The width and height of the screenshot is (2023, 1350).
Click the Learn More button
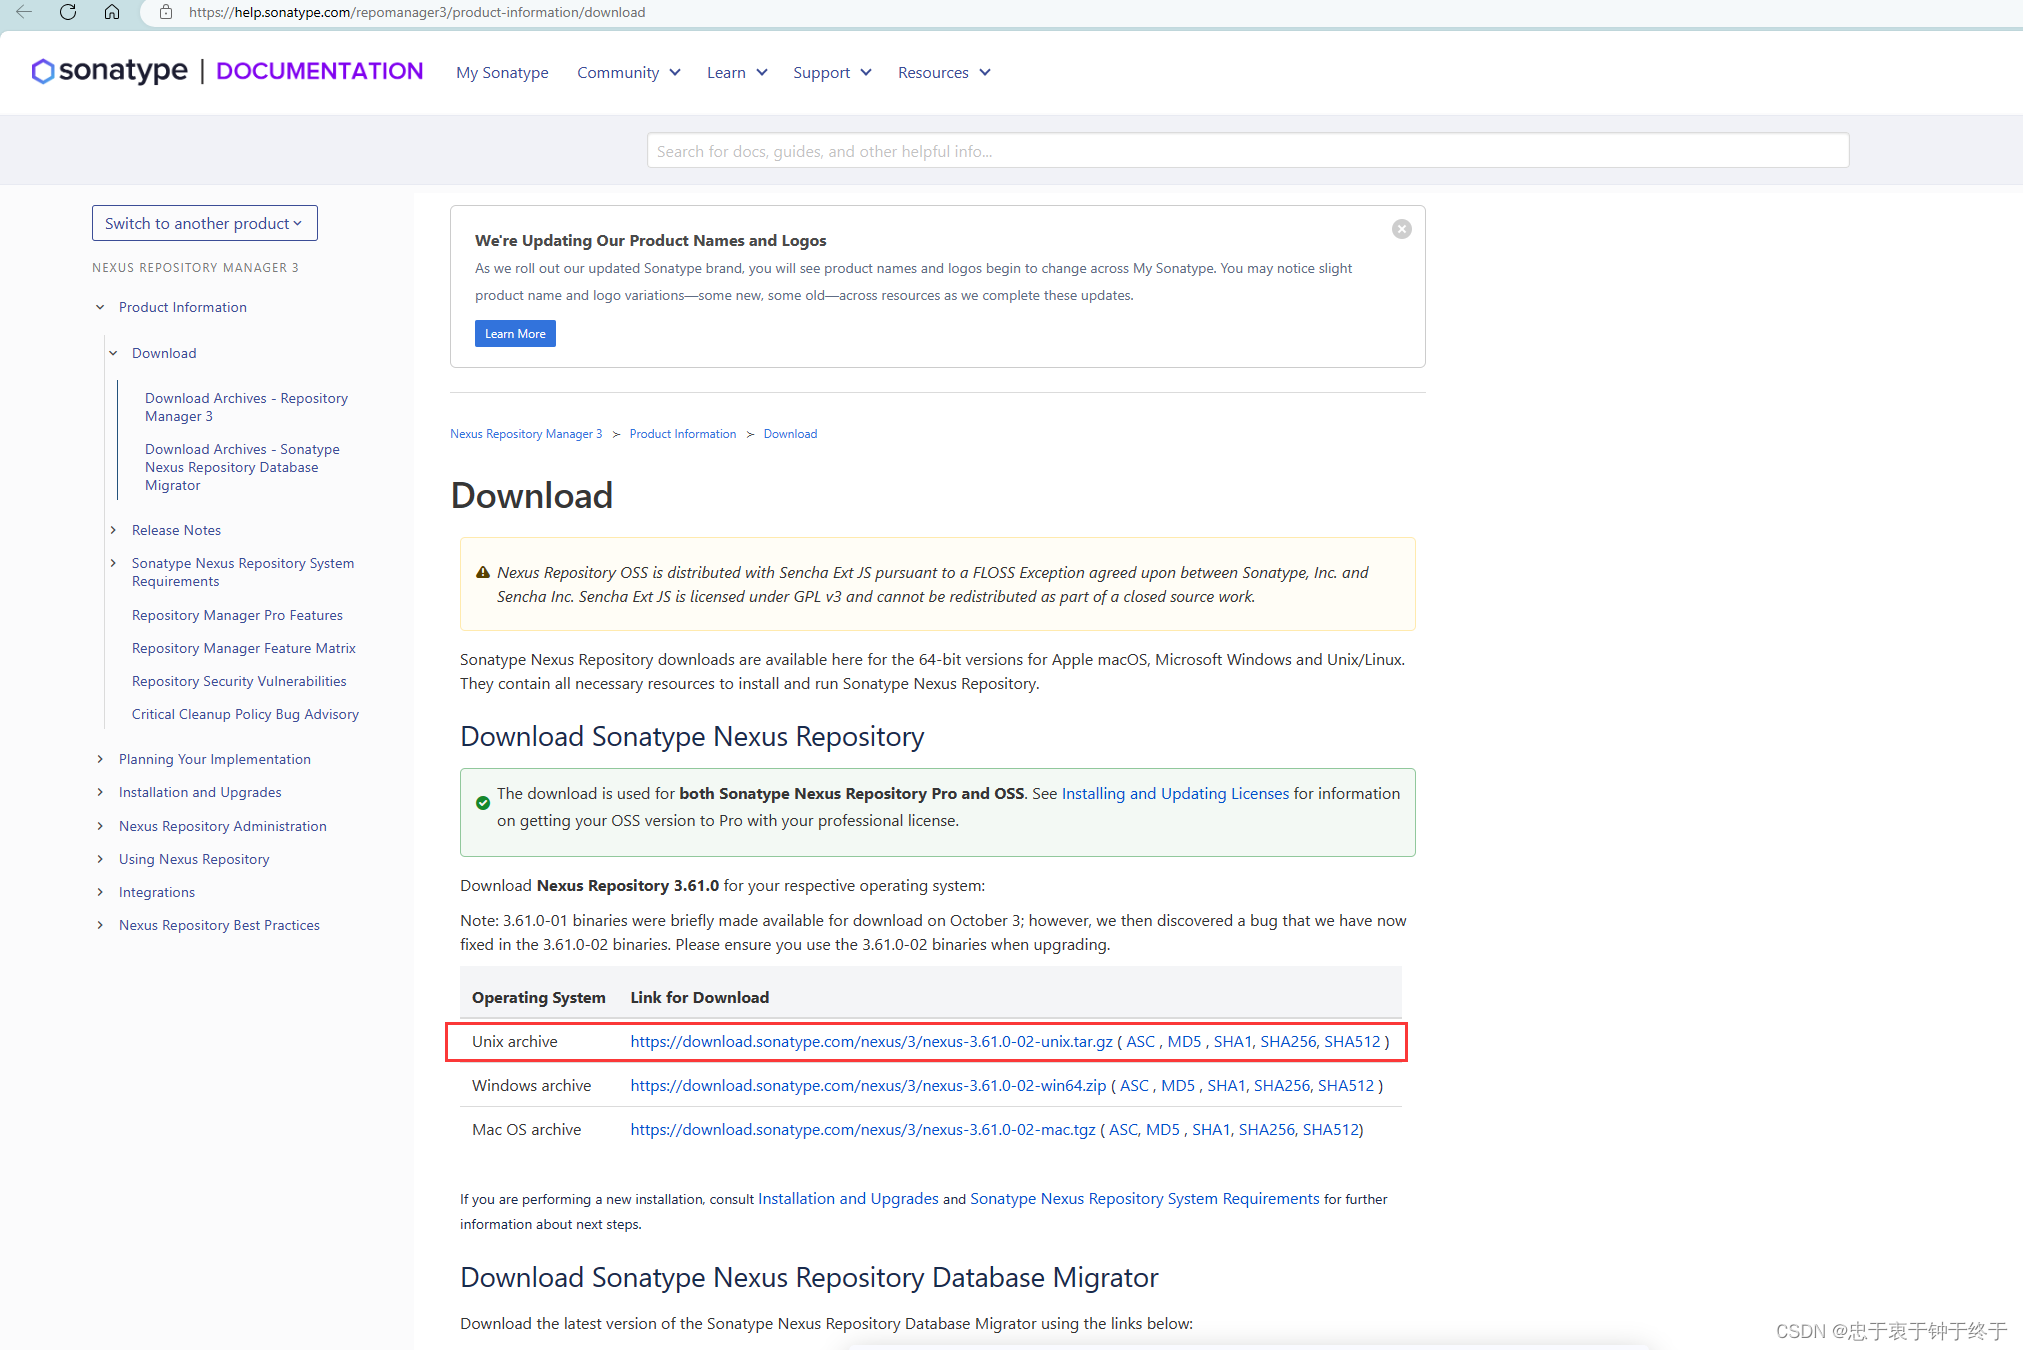coord(515,334)
